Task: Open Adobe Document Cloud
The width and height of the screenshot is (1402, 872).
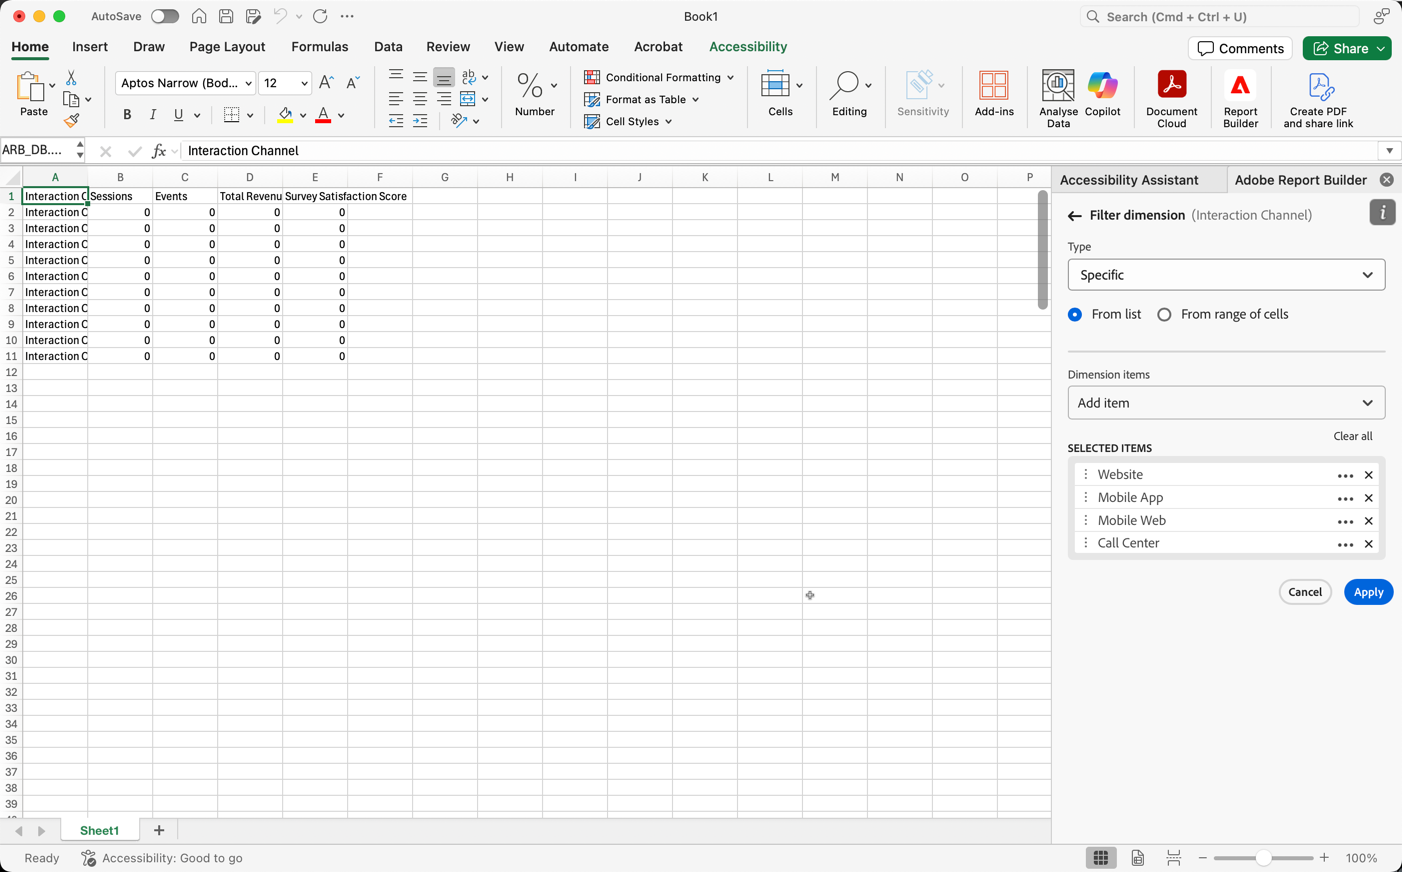Action: [1171, 99]
